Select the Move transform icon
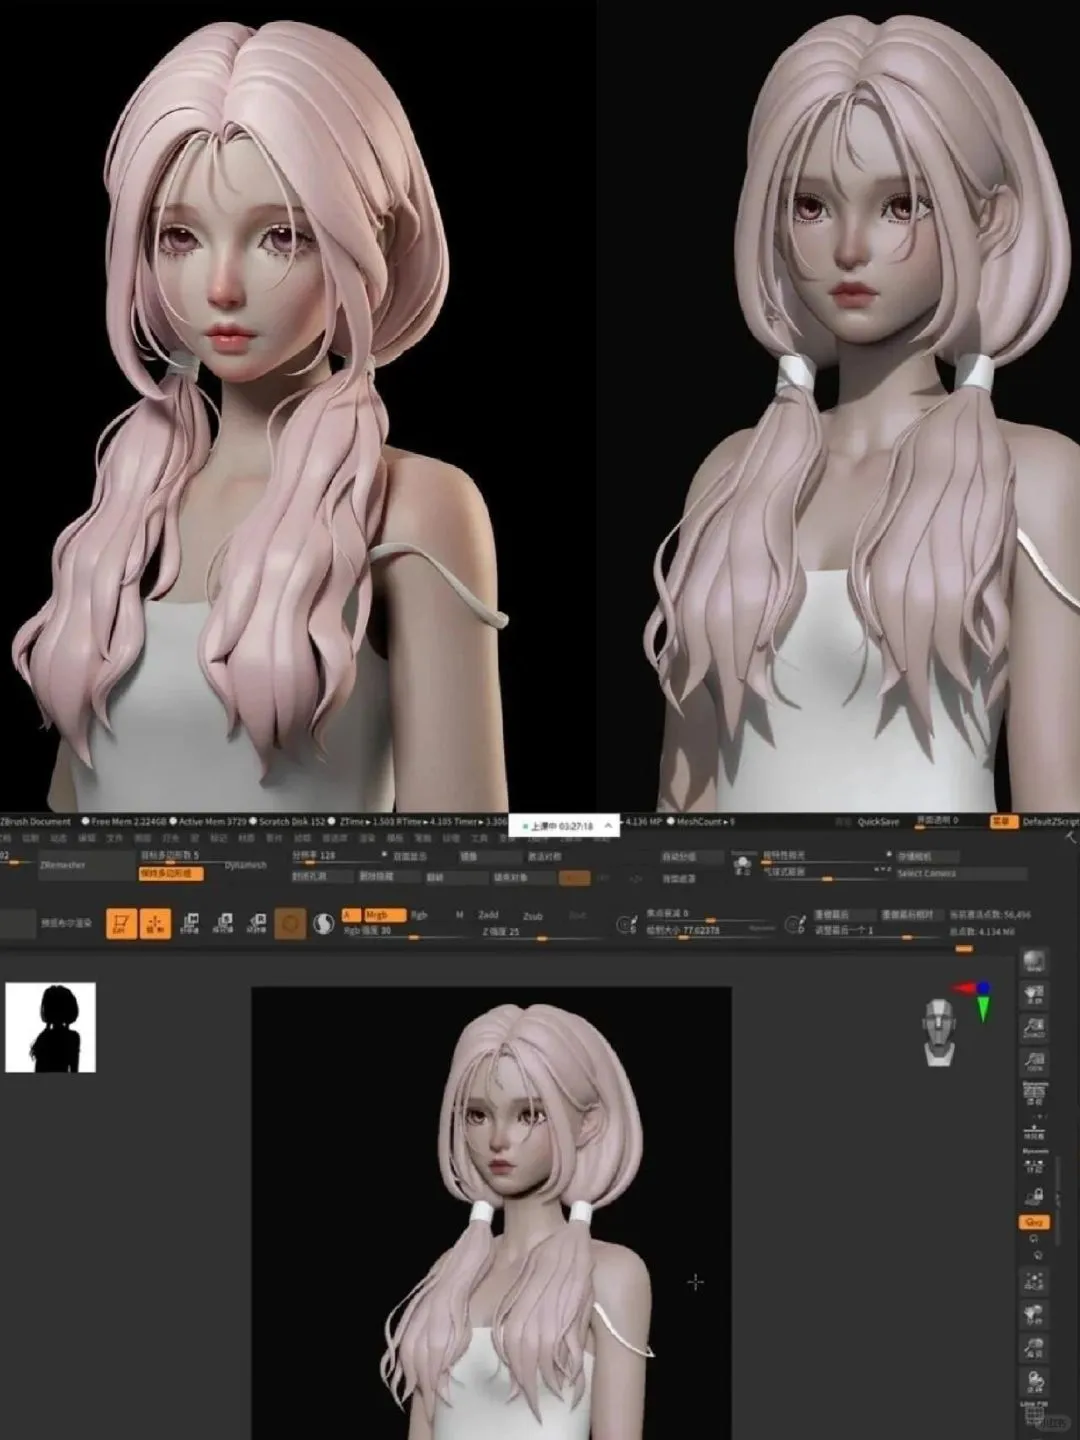Image resolution: width=1080 pixels, height=1440 pixels. click(x=190, y=923)
